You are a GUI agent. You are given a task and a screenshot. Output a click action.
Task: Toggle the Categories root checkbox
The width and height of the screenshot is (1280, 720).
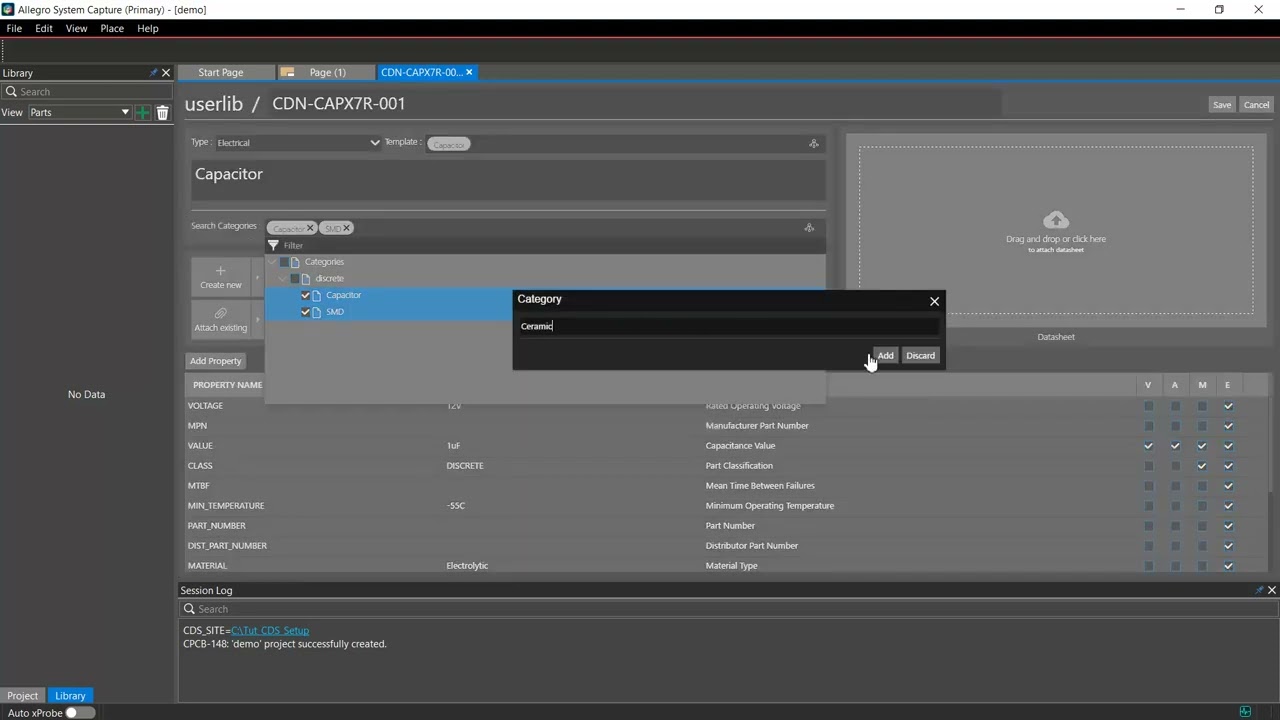(x=284, y=262)
